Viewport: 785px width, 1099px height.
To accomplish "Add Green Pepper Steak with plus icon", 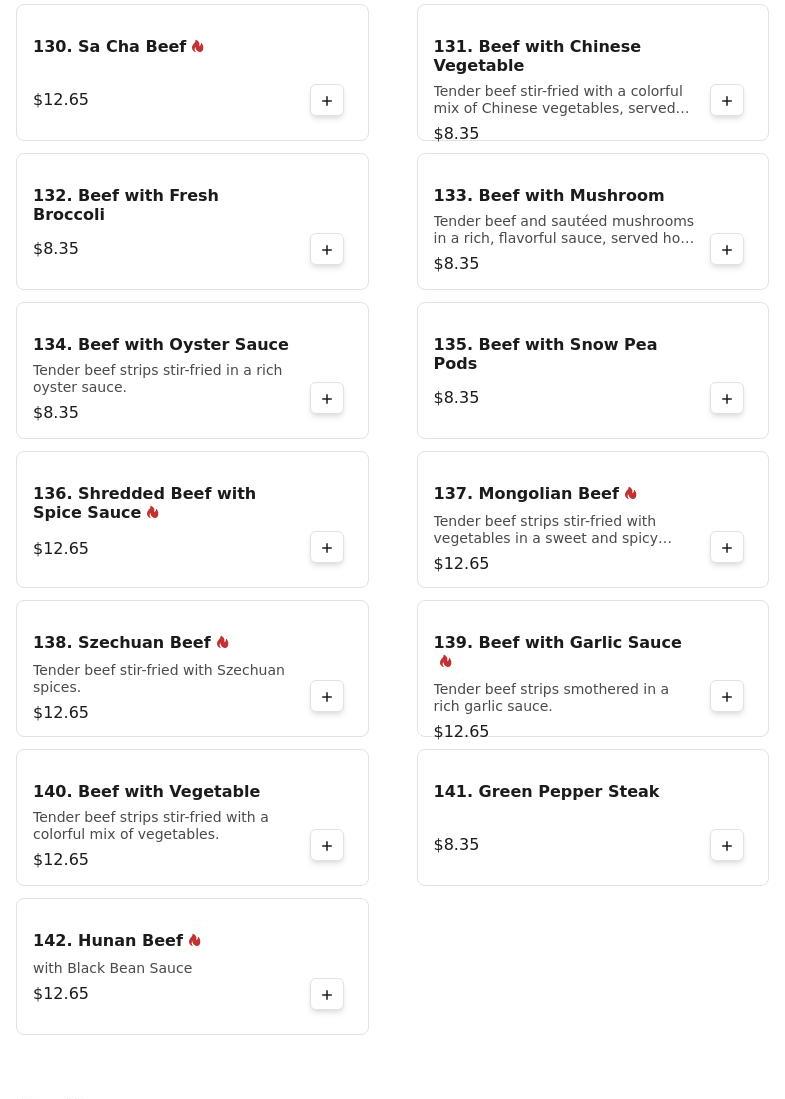I will tap(727, 846).
